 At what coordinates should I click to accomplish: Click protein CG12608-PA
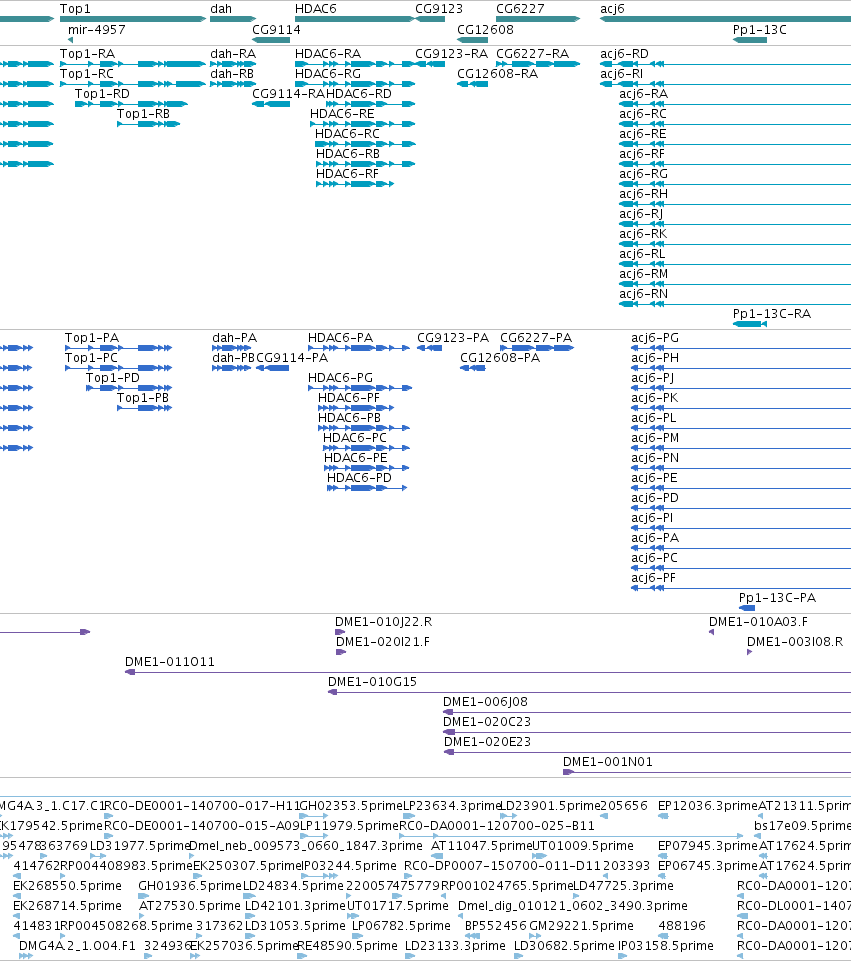point(472,368)
